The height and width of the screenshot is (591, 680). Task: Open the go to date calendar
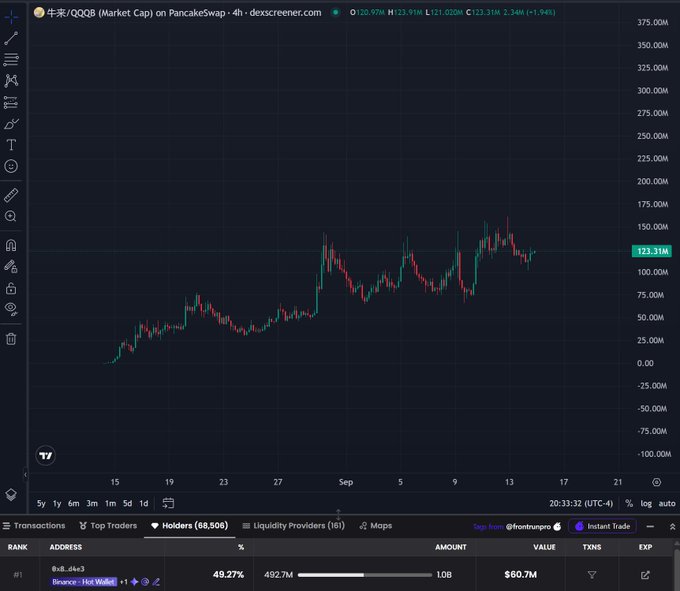click(x=168, y=503)
